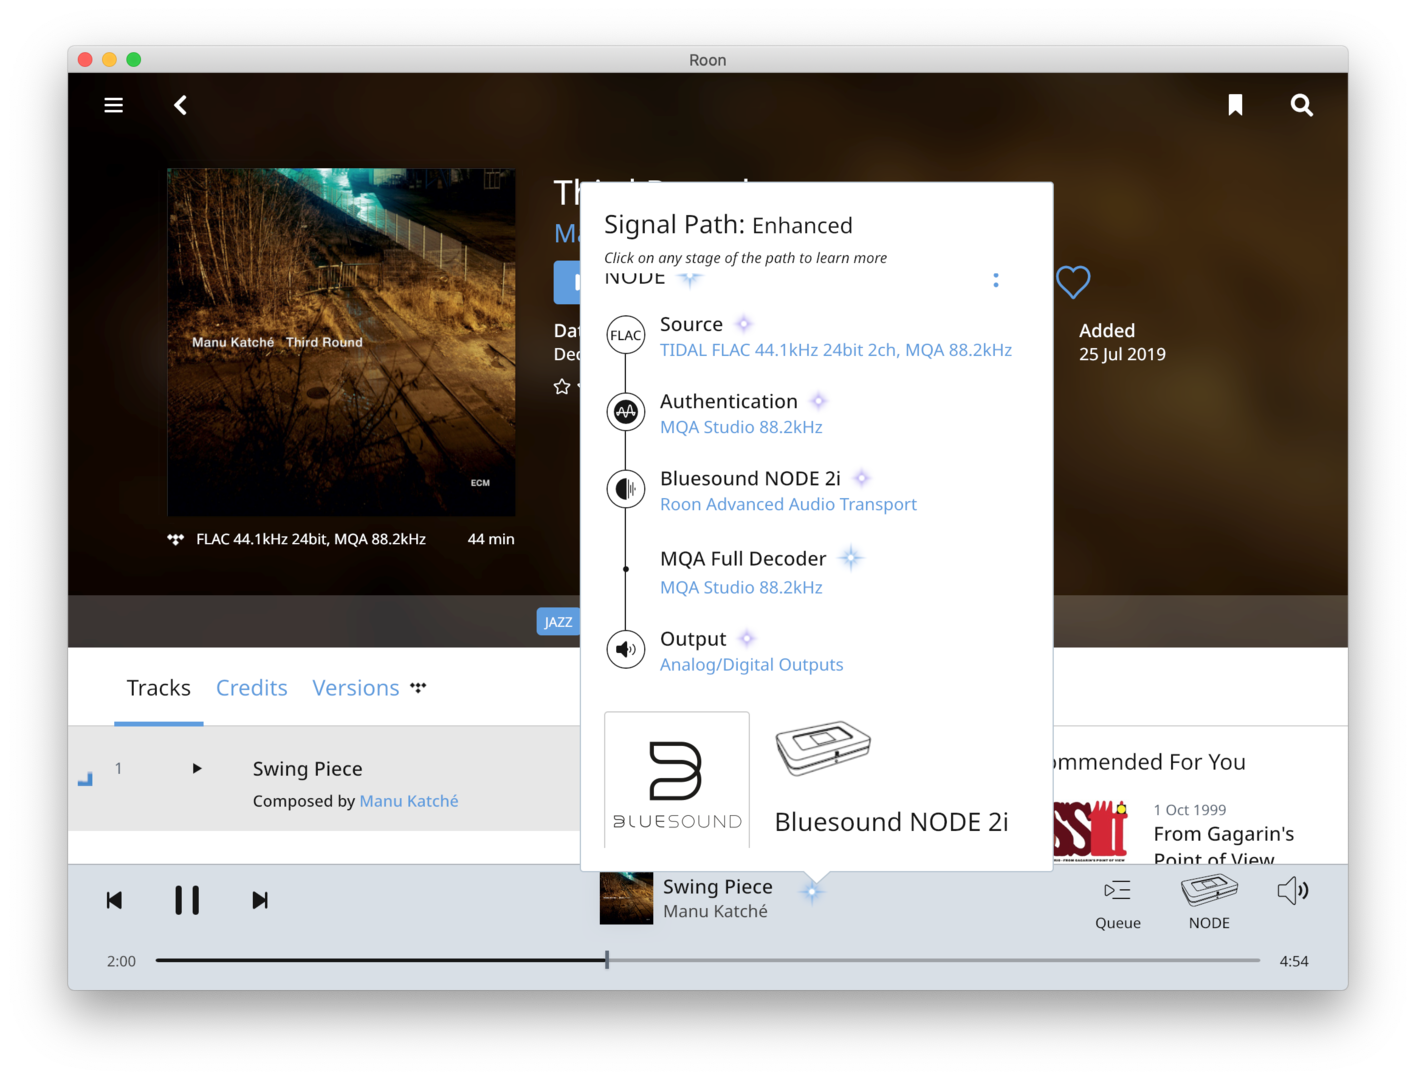This screenshot has height=1080, width=1416.
Task: Open the Manu Katché composer link
Action: 408,801
